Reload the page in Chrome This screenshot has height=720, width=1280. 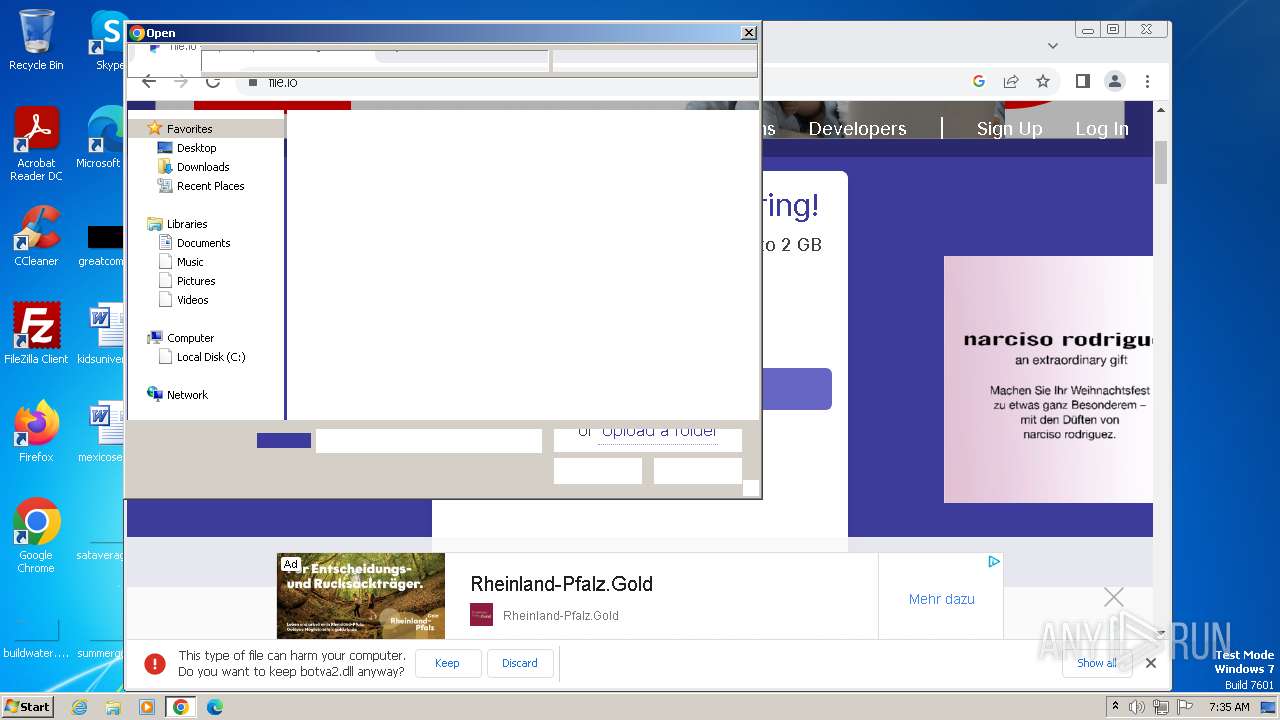[x=212, y=82]
